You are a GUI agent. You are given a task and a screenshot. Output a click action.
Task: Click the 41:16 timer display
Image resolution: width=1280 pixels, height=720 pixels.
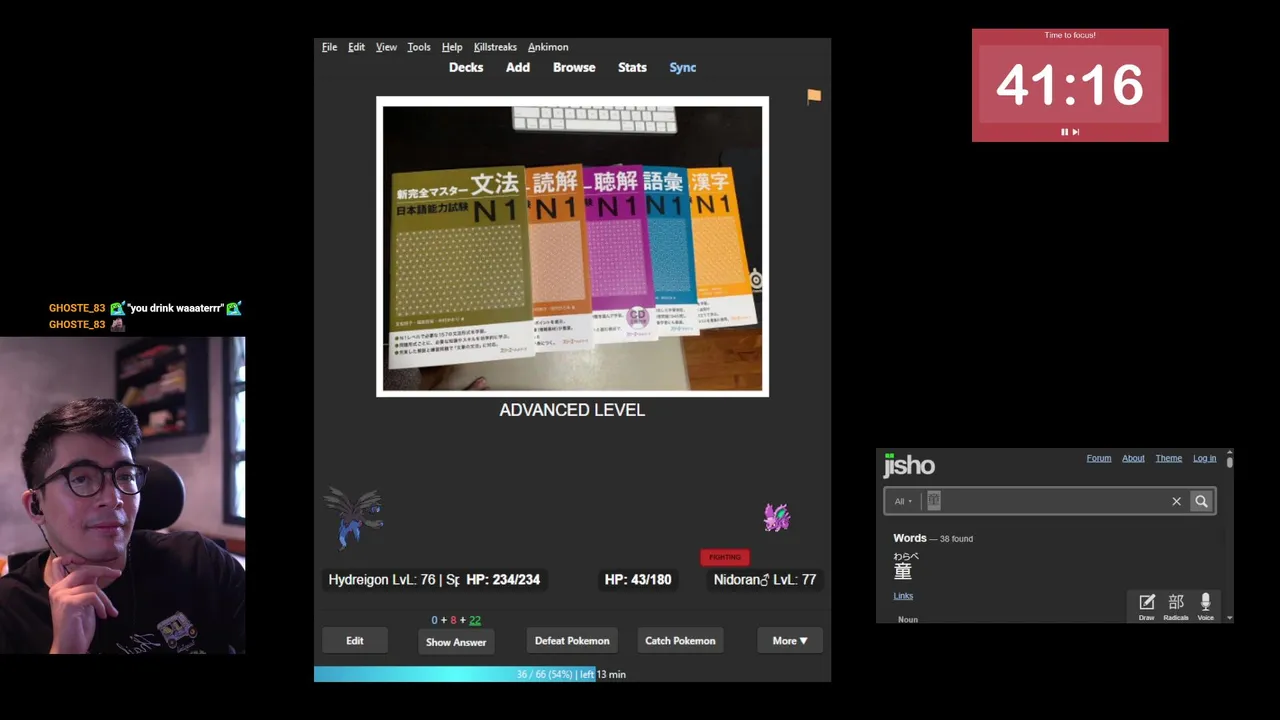(x=1070, y=85)
